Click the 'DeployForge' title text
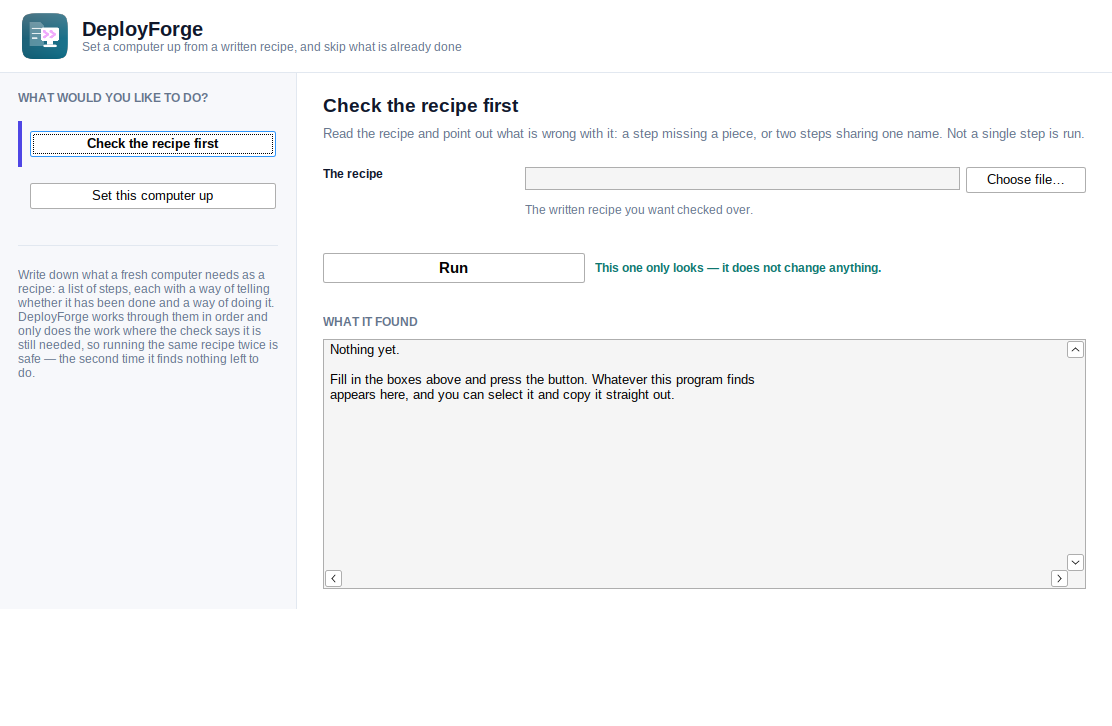 point(143,29)
